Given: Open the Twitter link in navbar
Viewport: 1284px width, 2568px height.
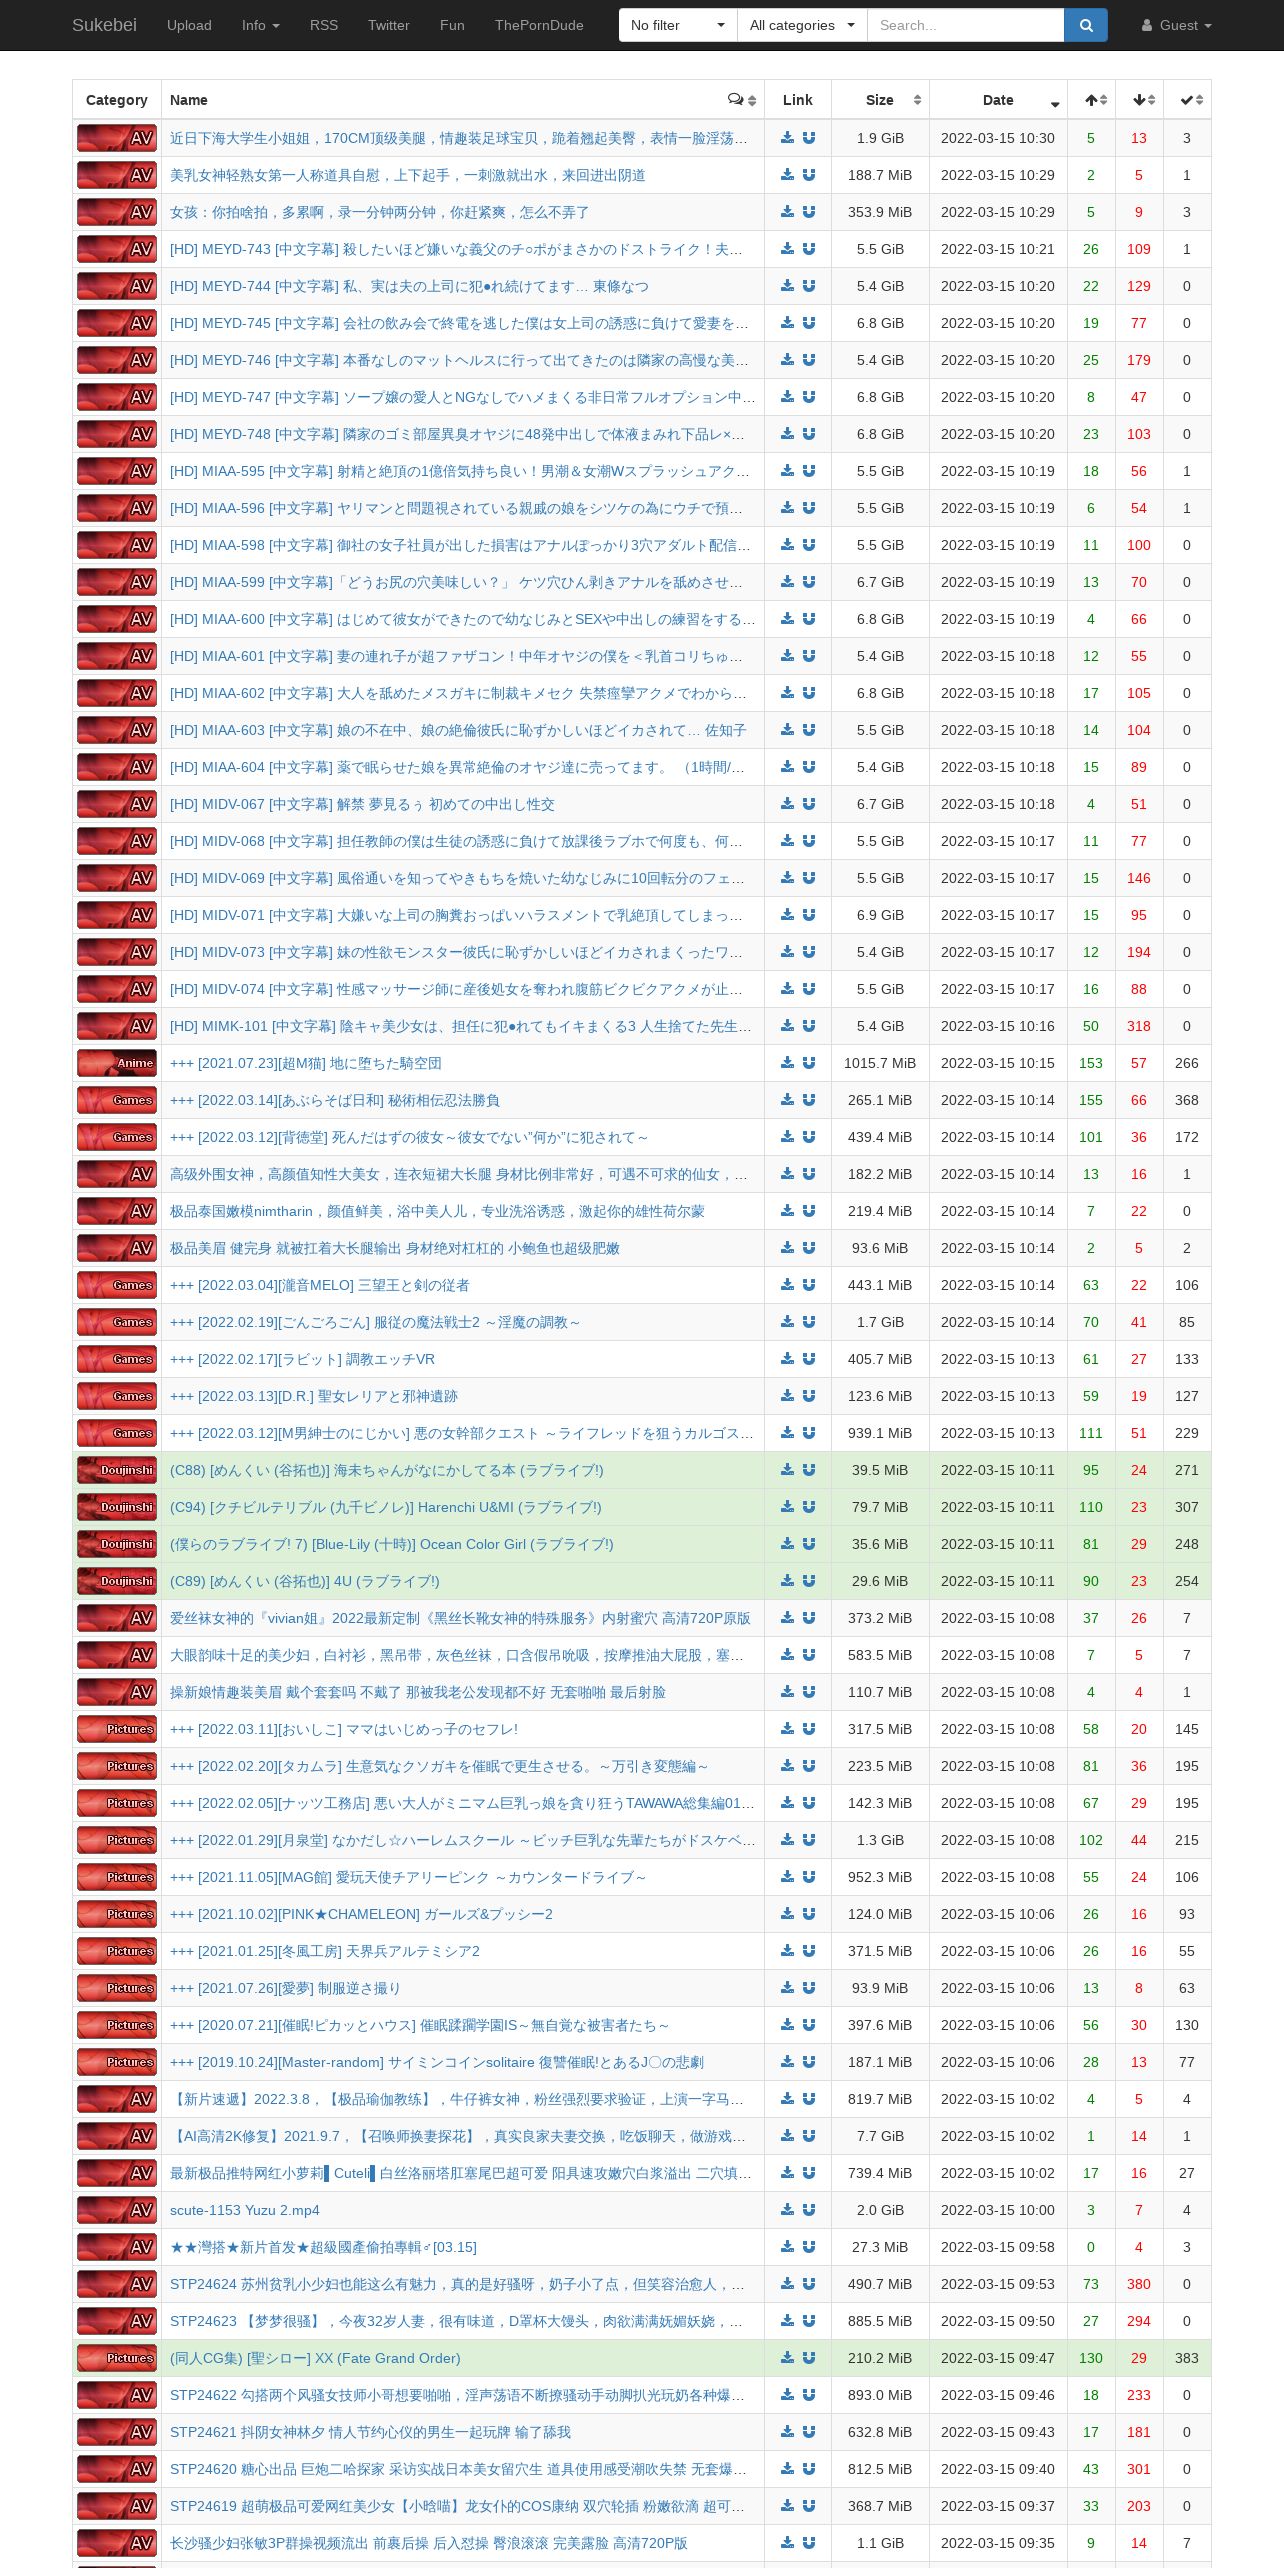Looking at the screenshot, I should (x=389, y=25).
